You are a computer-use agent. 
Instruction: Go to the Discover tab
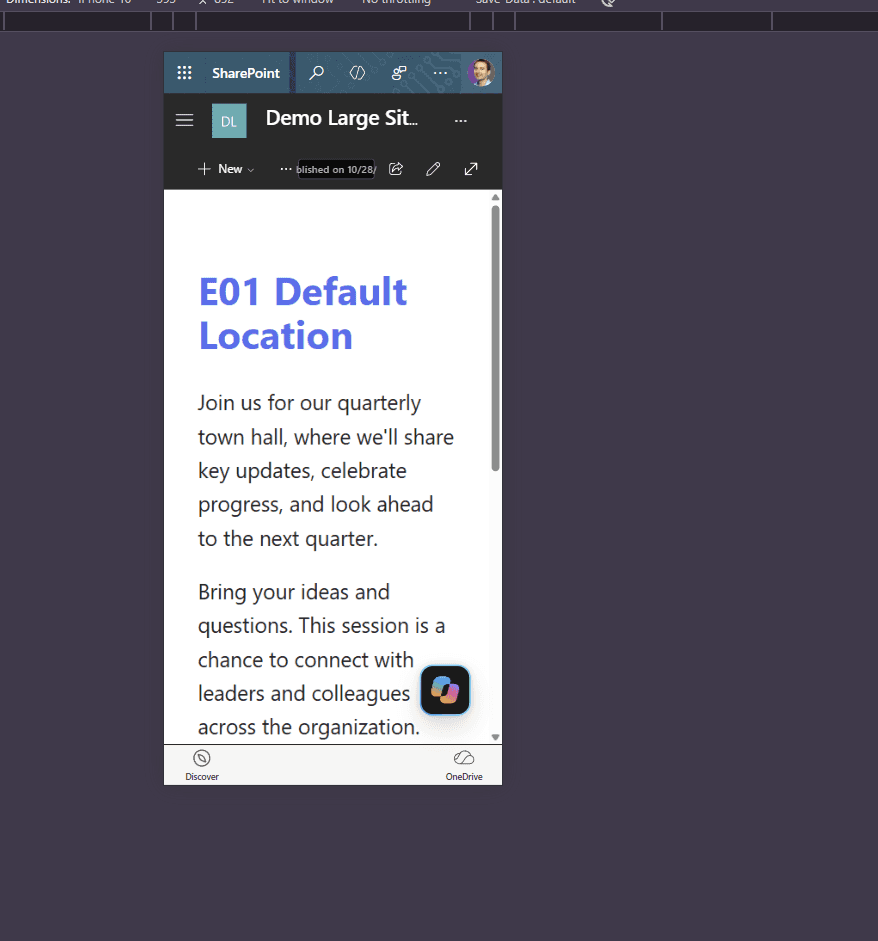click(202, 765)
